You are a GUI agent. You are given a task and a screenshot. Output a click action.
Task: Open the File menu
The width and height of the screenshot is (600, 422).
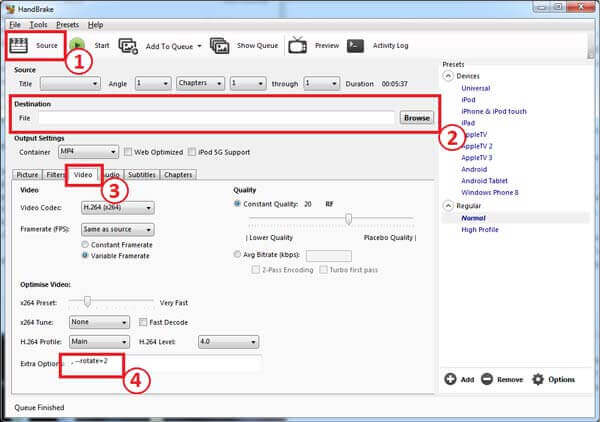15,25
